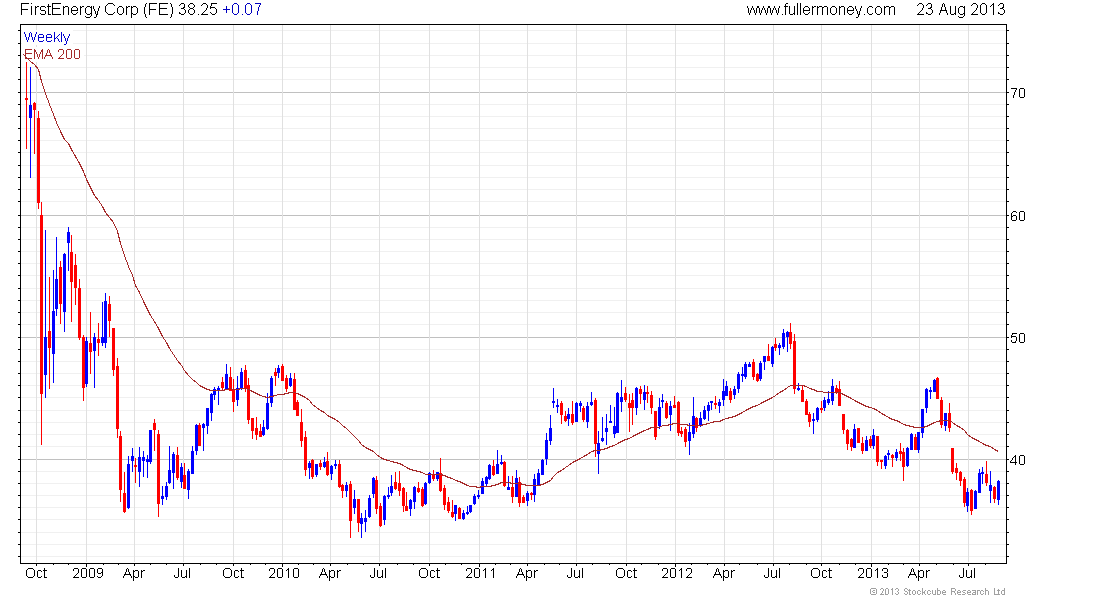
Task: Click the last Jul label on time axis
Action: click(967, 573)
